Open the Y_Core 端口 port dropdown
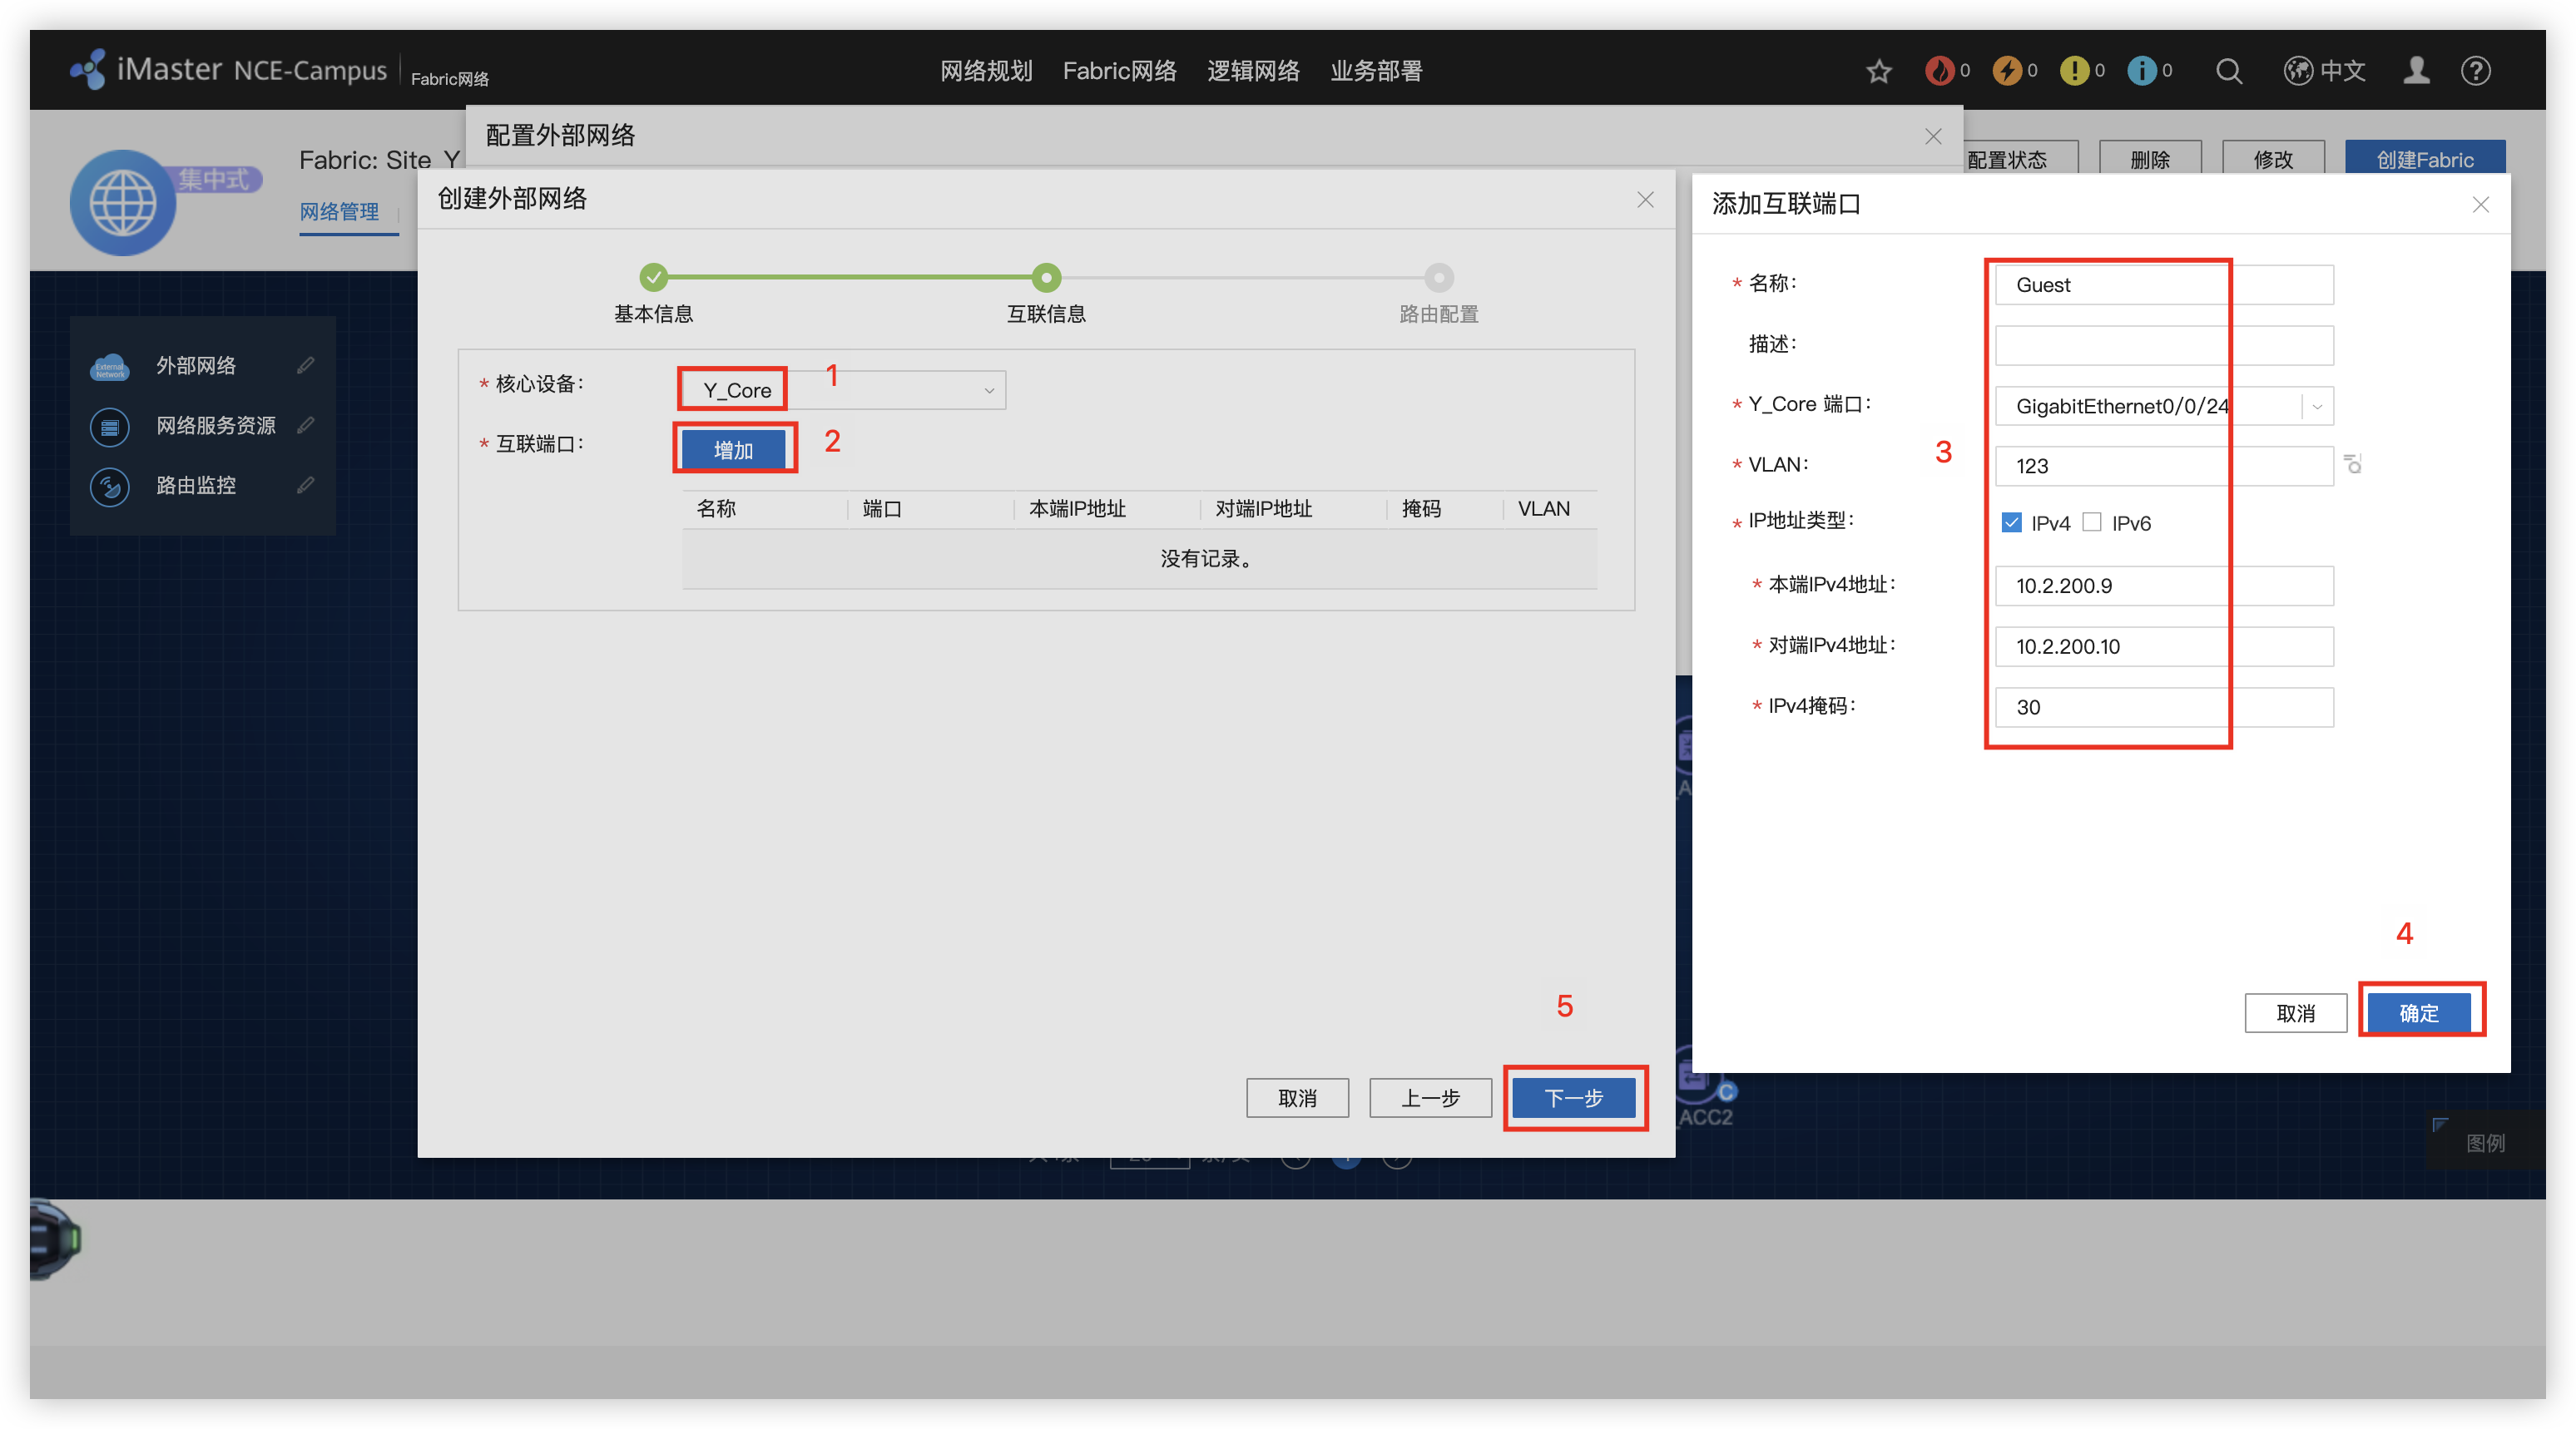This screenshot has width=2576, height=1429. pos(2317,406)
